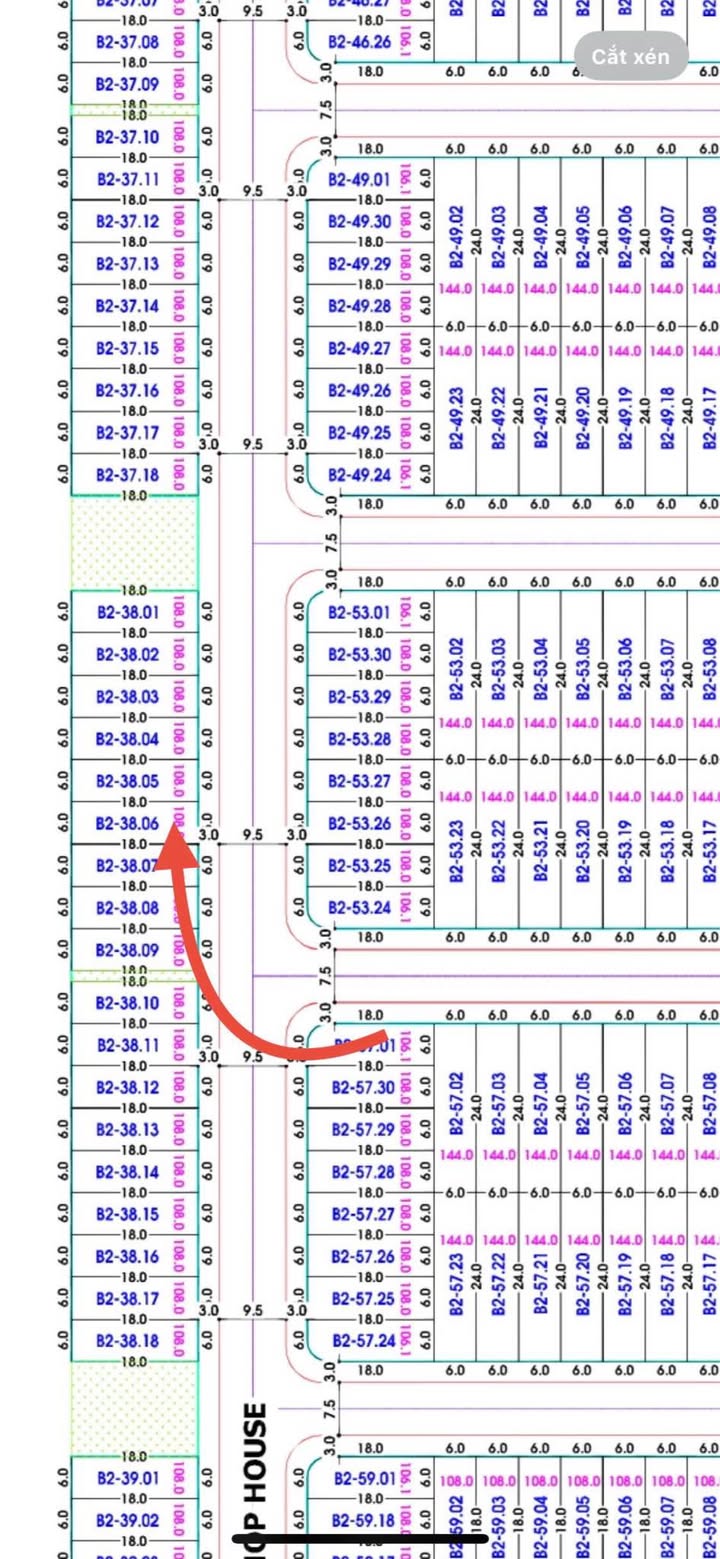Pick the B2-49.24 lot

[360, 475]
